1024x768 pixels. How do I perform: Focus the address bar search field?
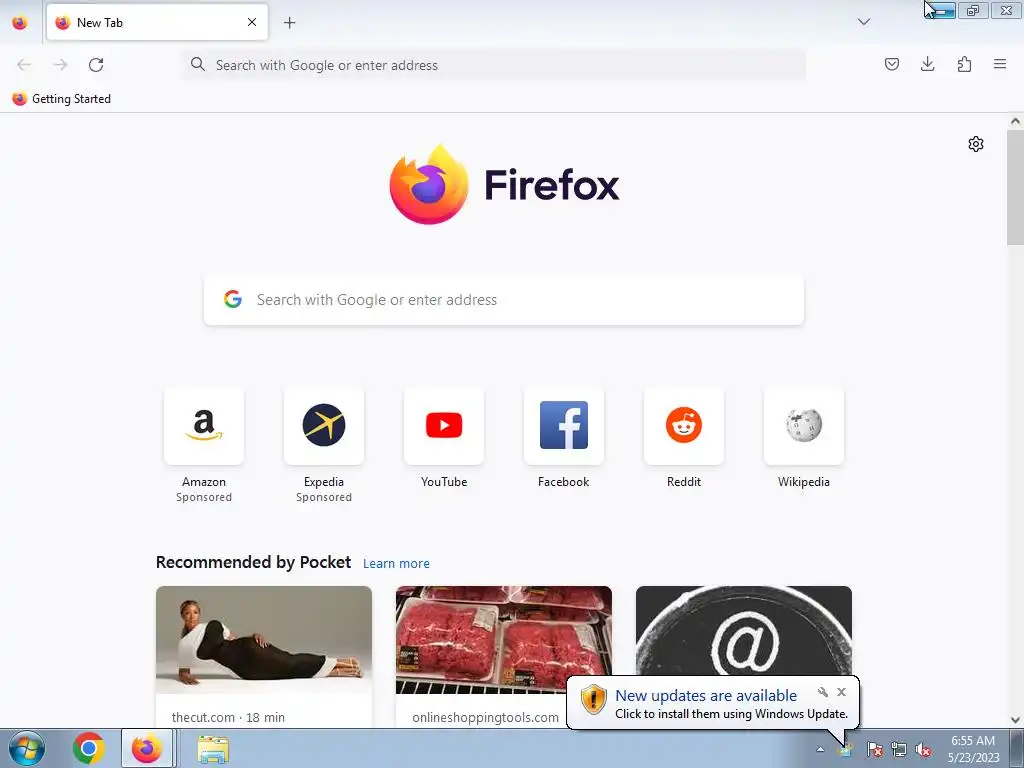pos(494,65)
